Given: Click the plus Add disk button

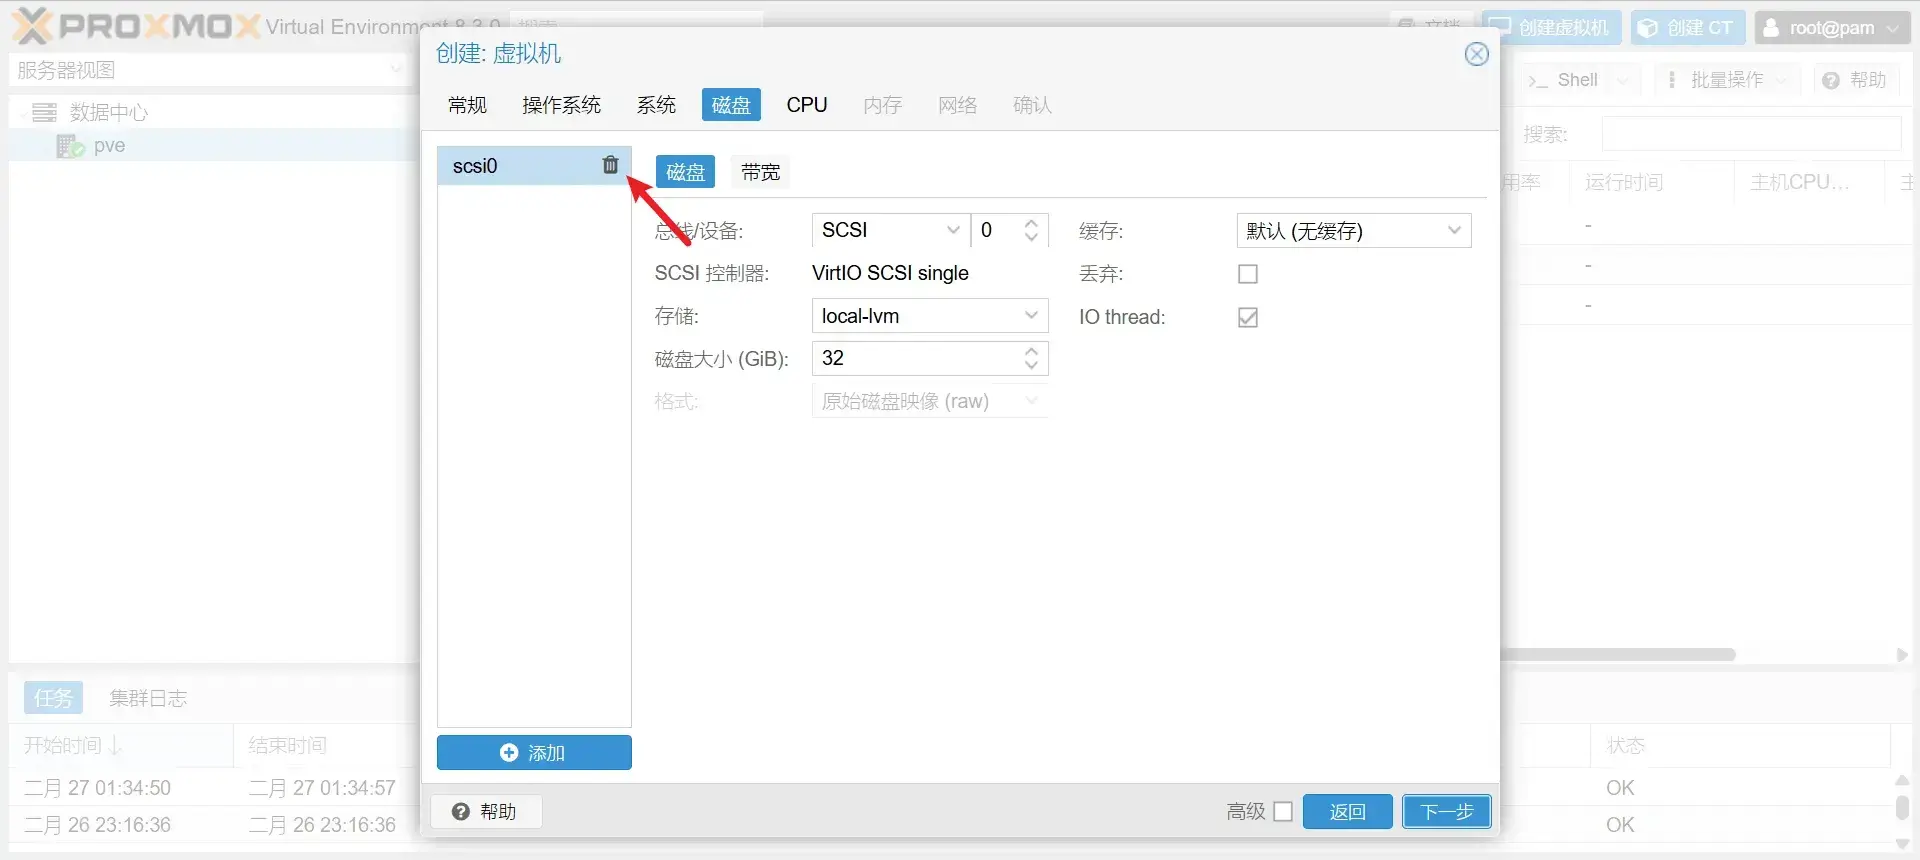Looking at the screenshot, I should 534,753.
